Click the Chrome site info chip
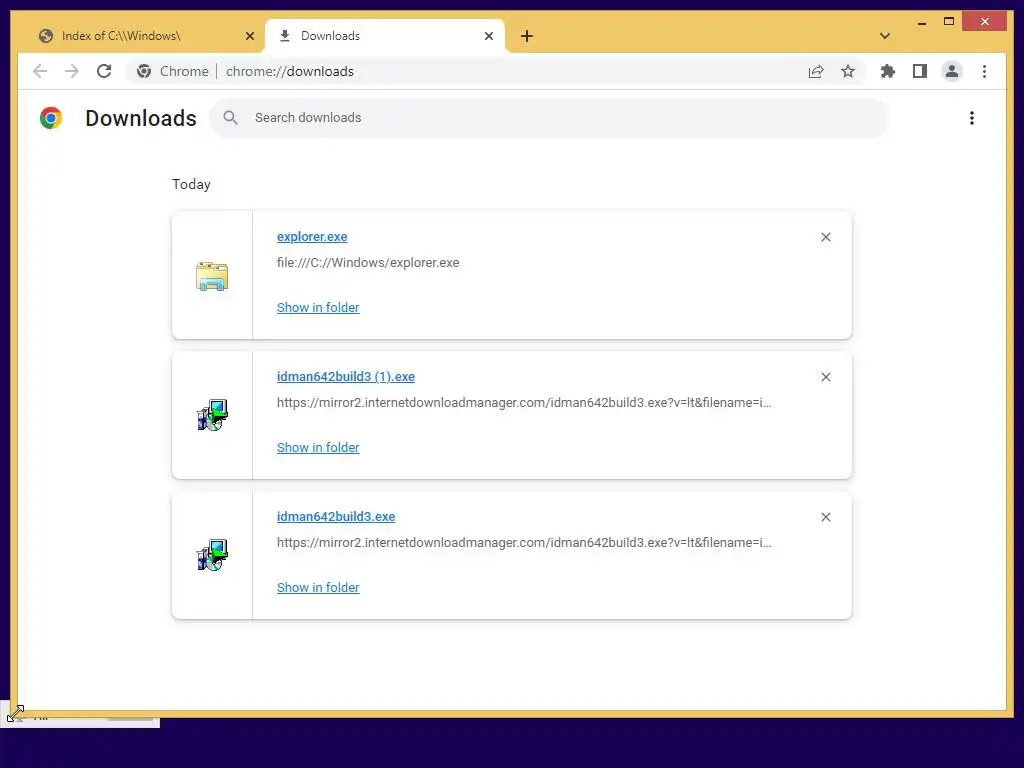The image size is (1024, 768). 172,71
